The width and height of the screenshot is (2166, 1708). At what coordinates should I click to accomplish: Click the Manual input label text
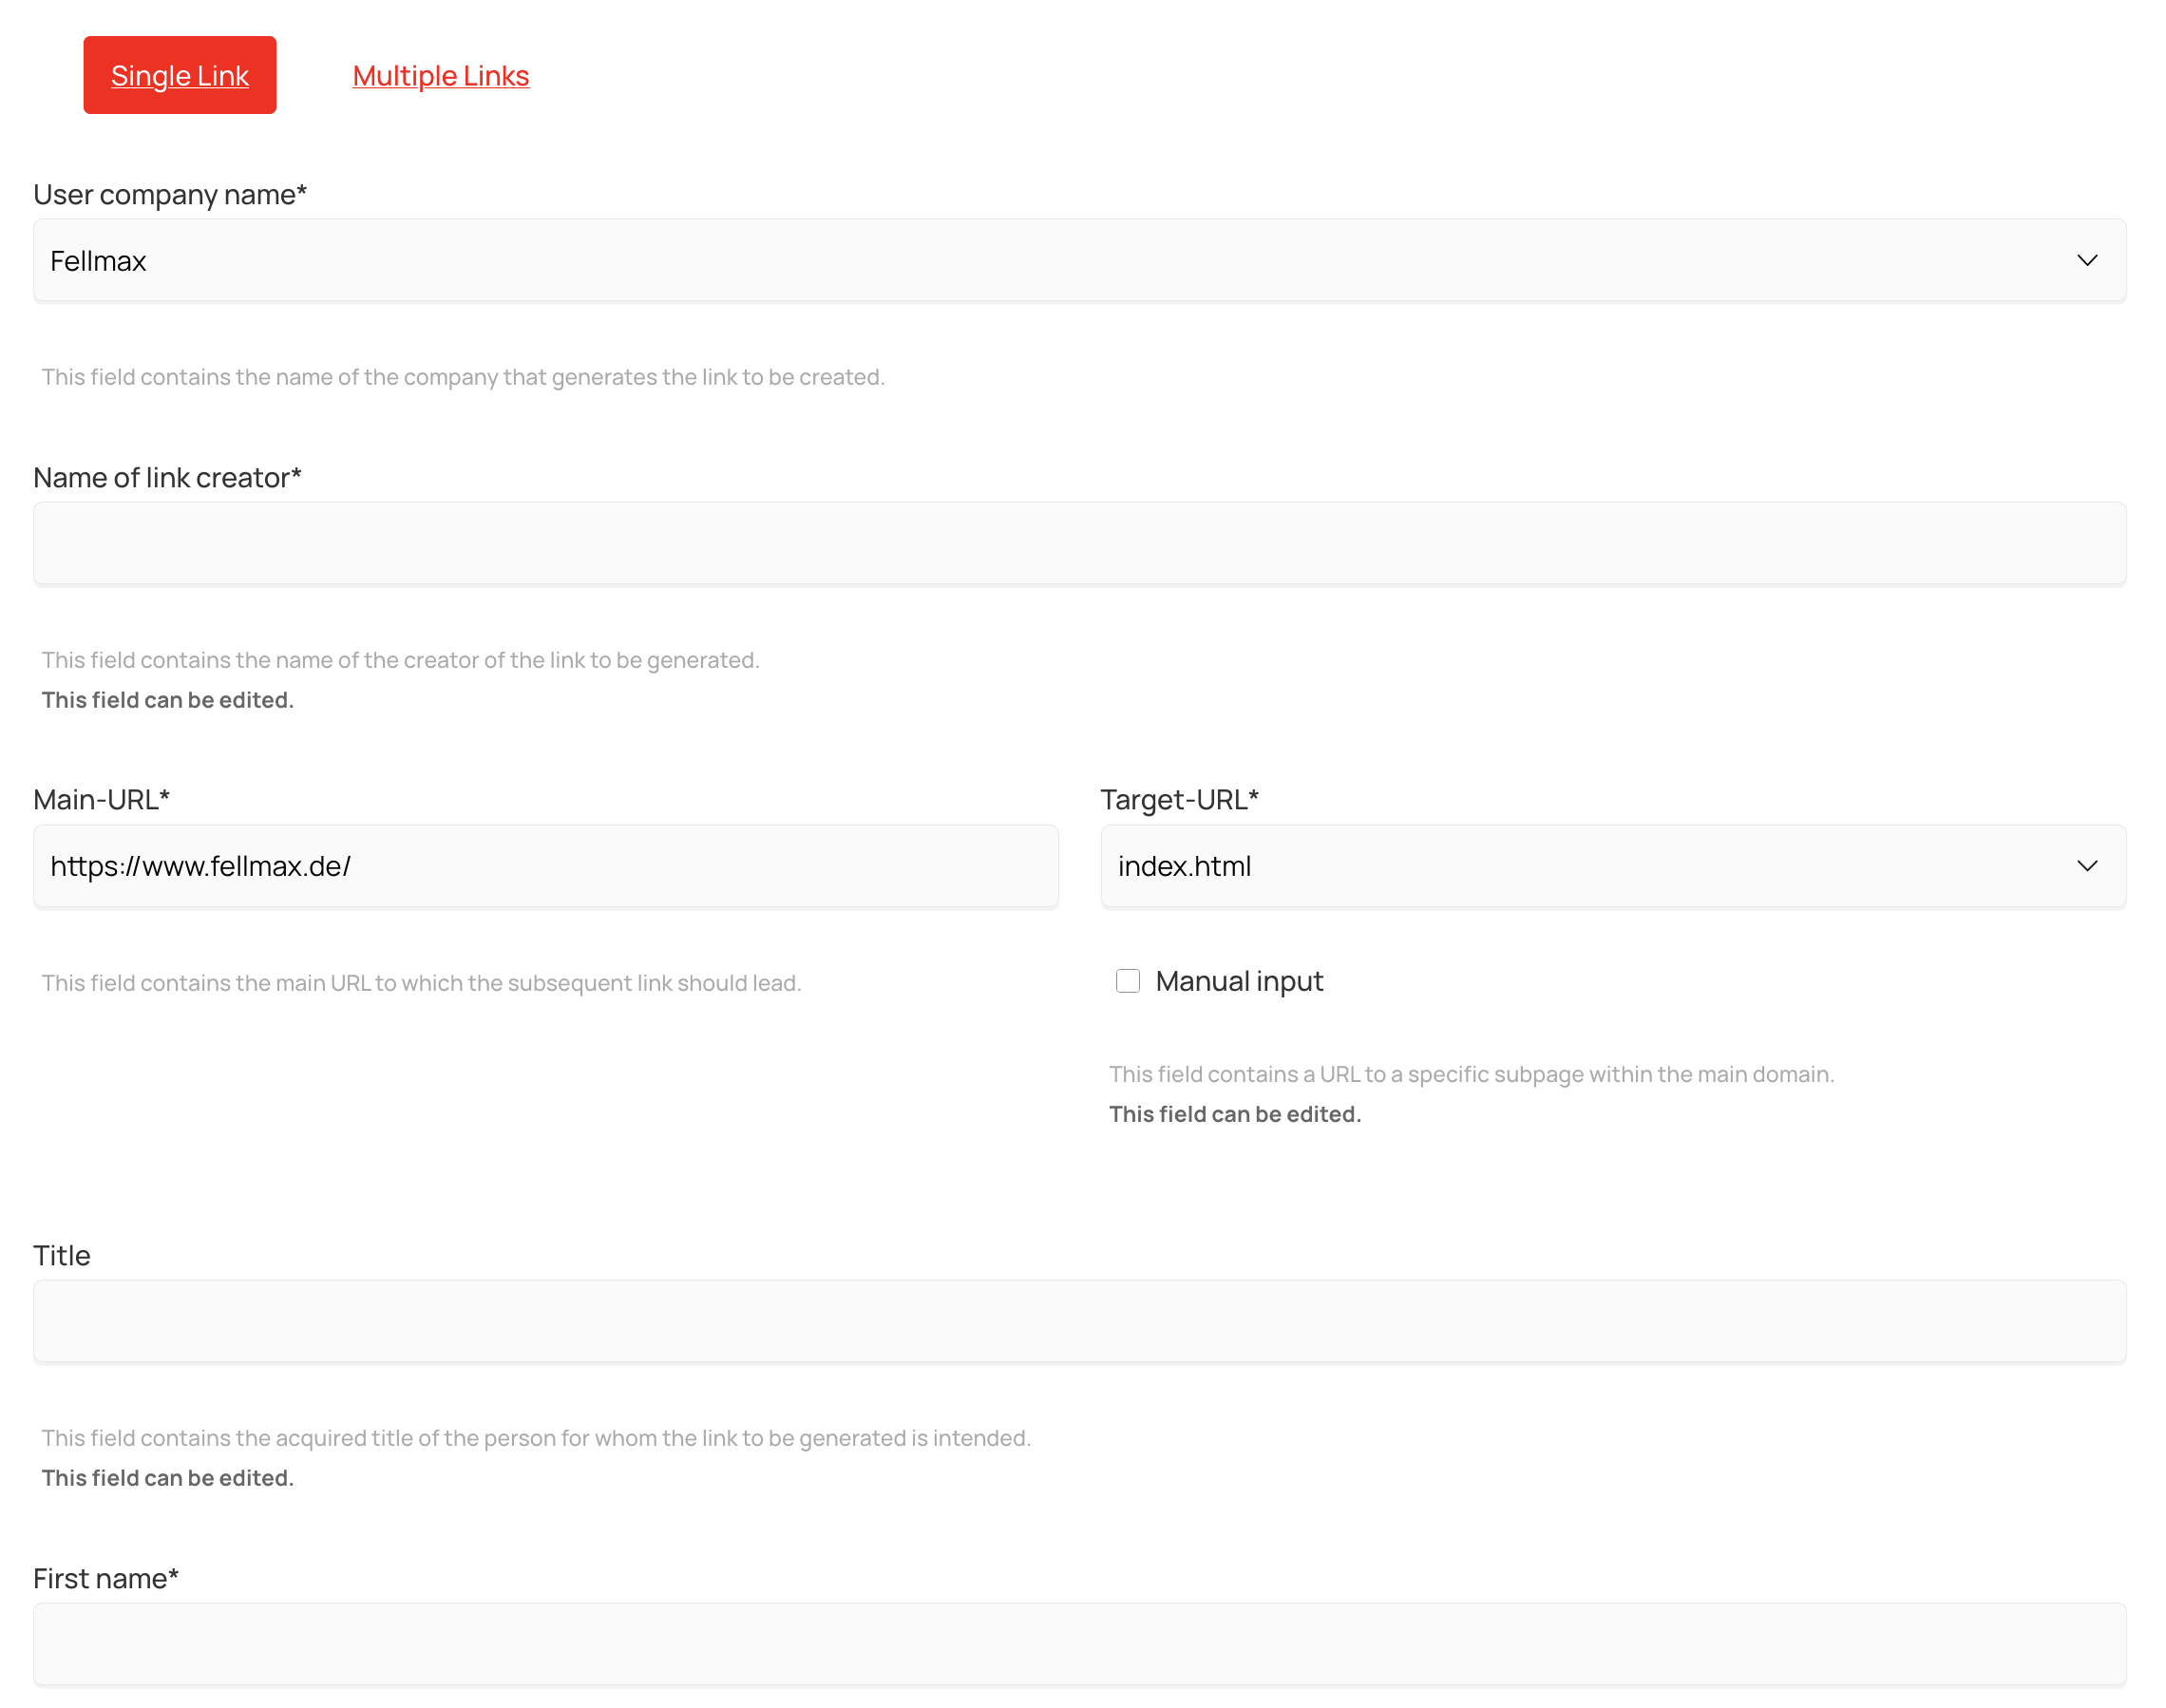click(1239, 981)
